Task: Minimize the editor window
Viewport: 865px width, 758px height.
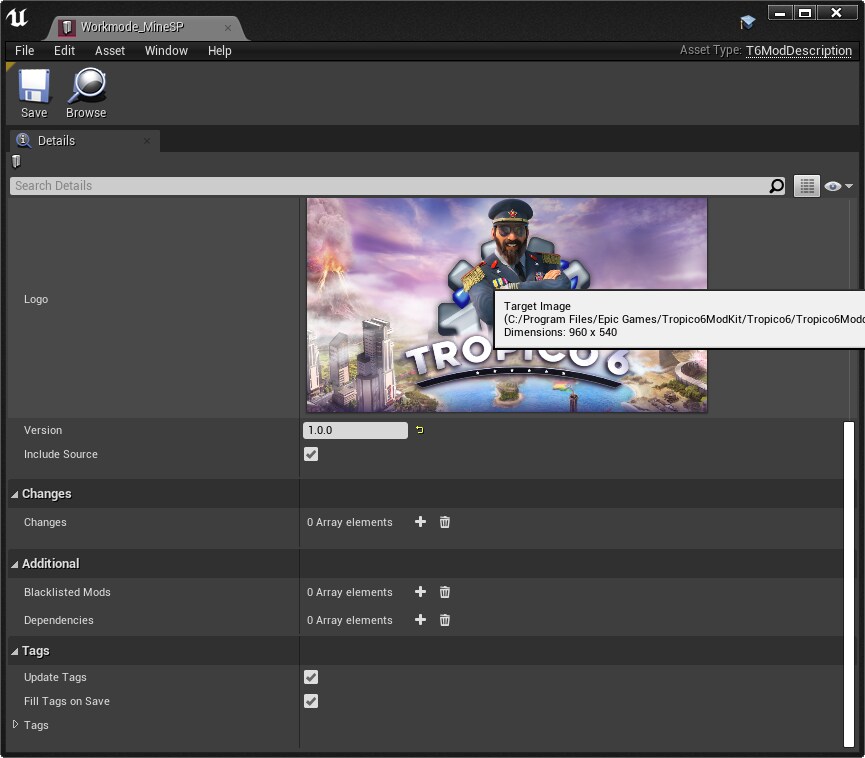Action: [x=780, y=13]
